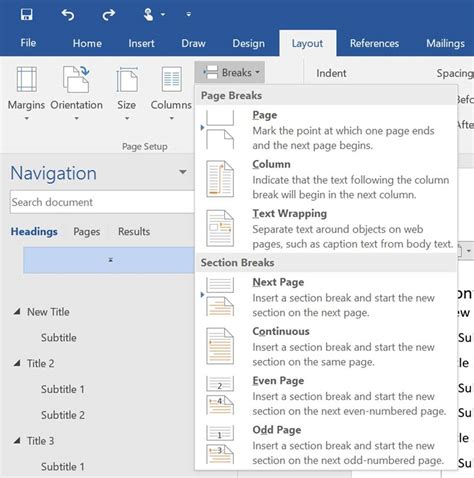
Task: Collapse the Breaks dropdown menu
Action: point(230,72)
